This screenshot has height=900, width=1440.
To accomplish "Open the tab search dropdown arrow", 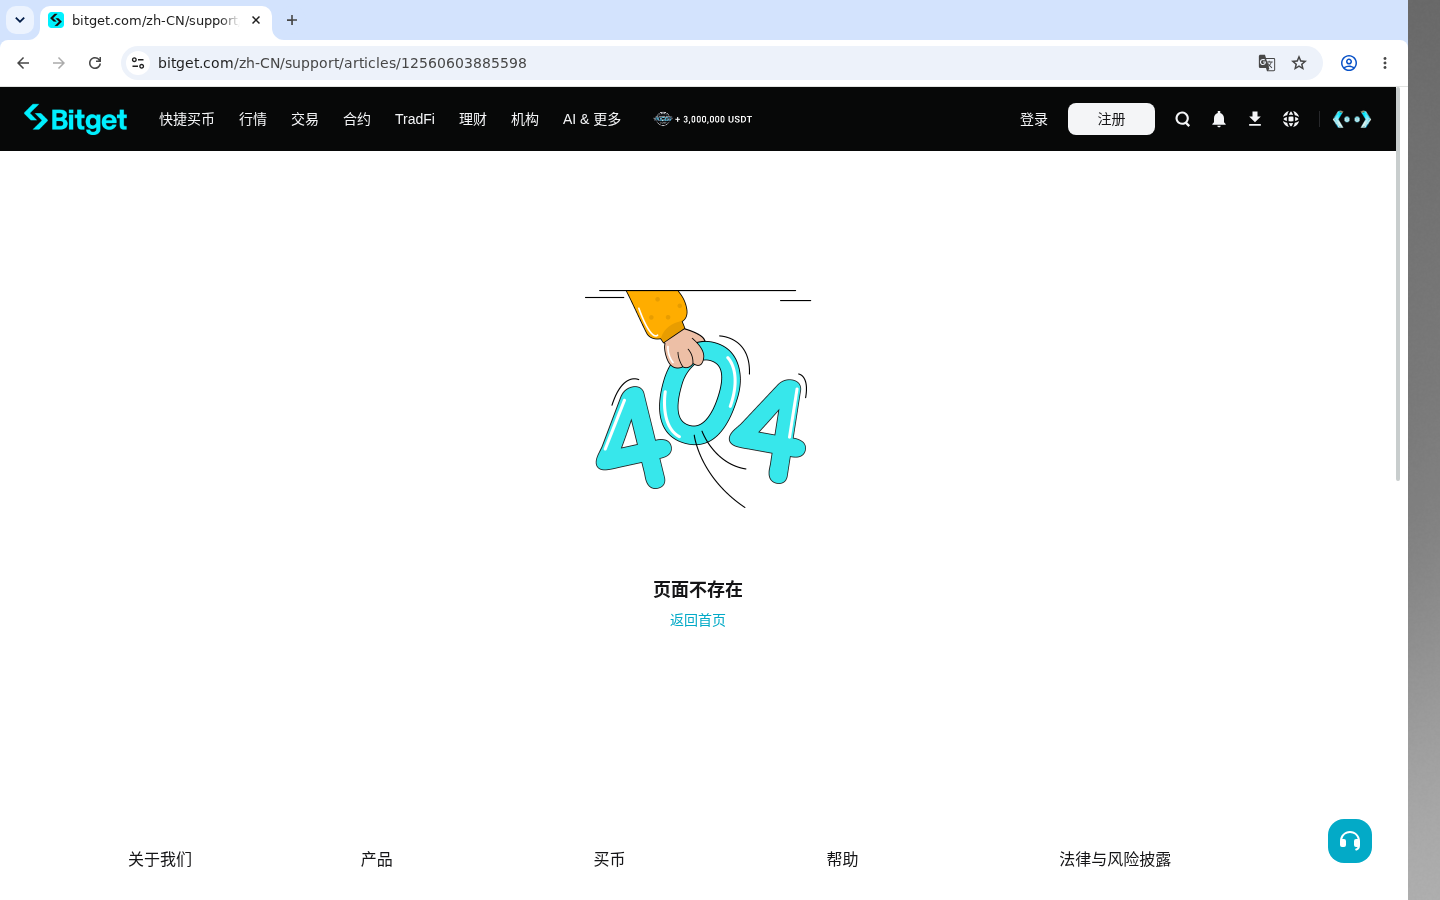I will coord(20,20).
